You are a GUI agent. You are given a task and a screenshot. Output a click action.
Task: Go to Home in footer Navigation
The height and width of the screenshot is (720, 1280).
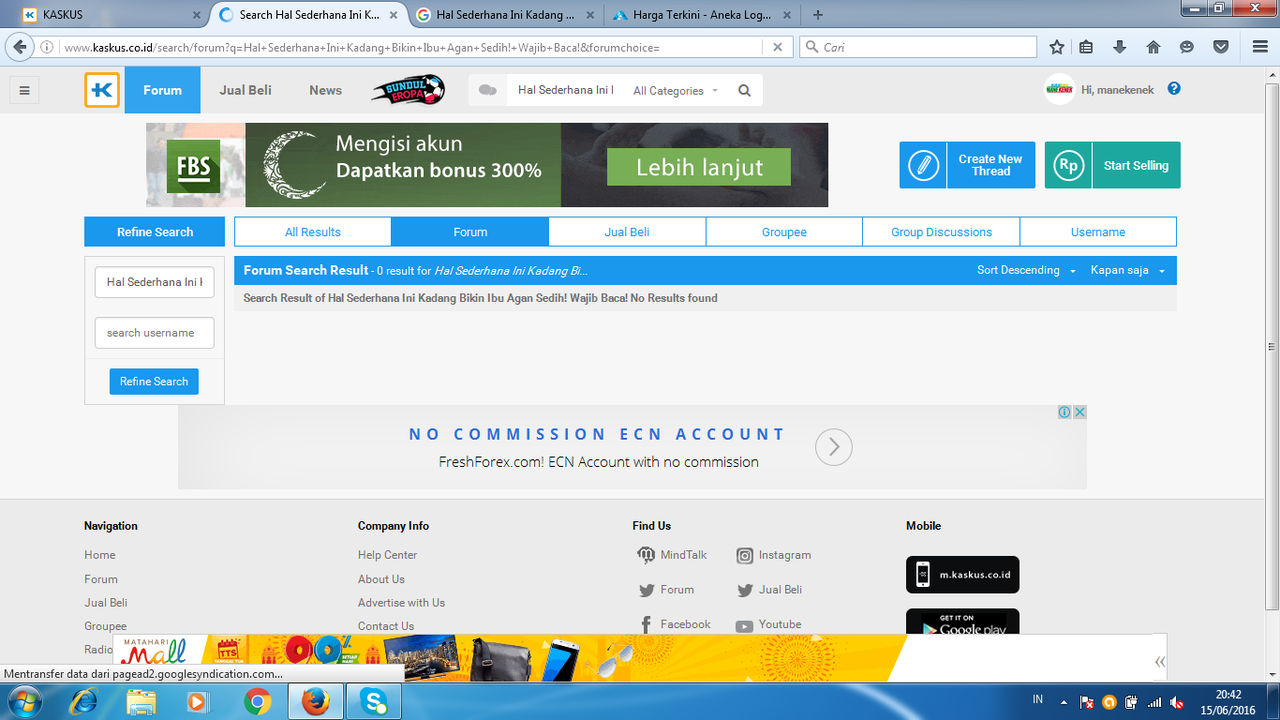99,555
